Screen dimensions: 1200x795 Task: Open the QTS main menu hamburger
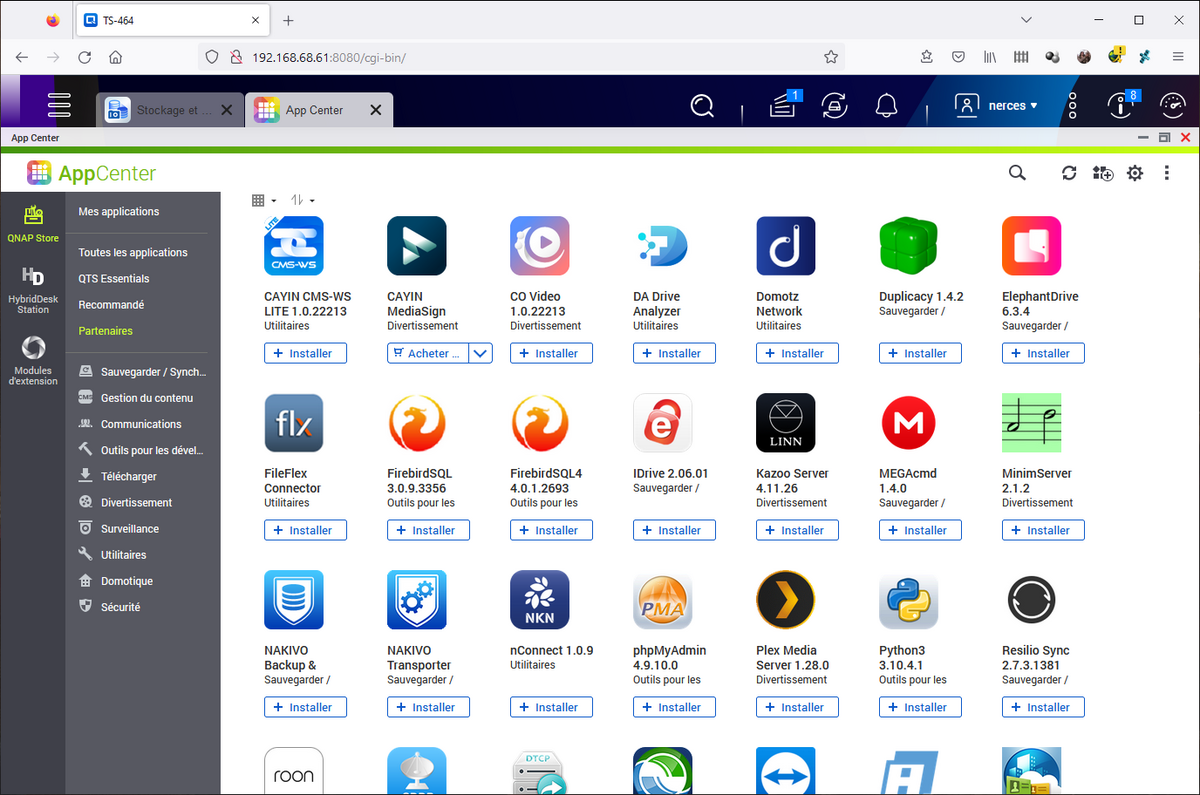click(59, 104)
